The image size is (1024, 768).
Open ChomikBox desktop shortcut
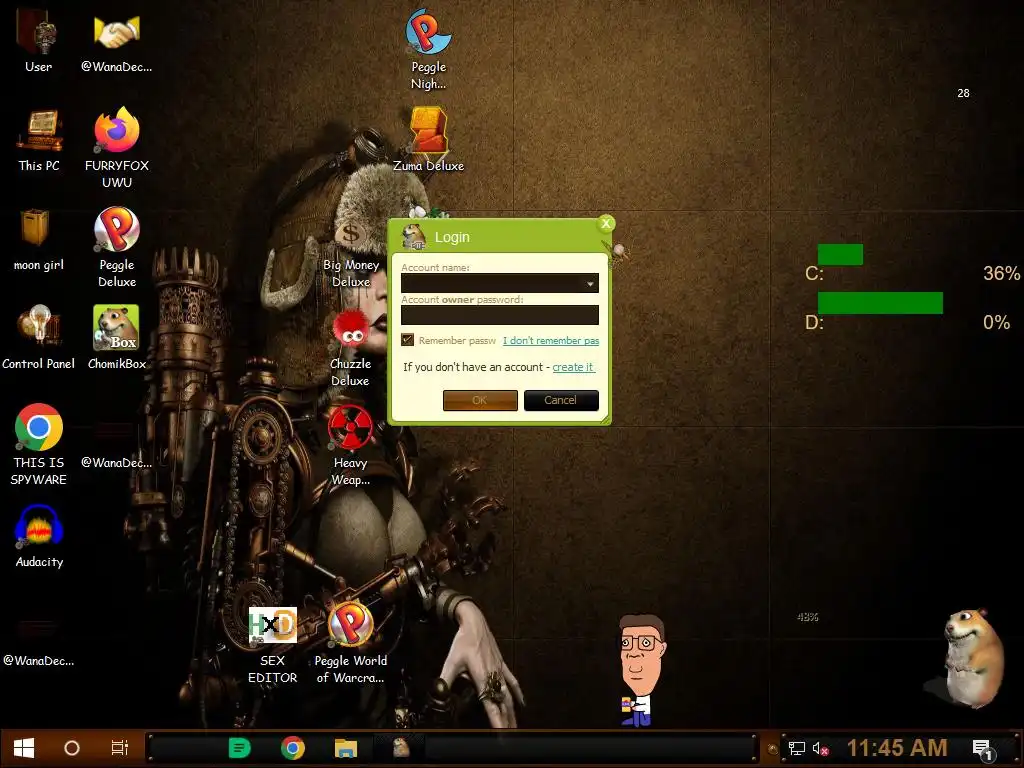pos(117,336)
